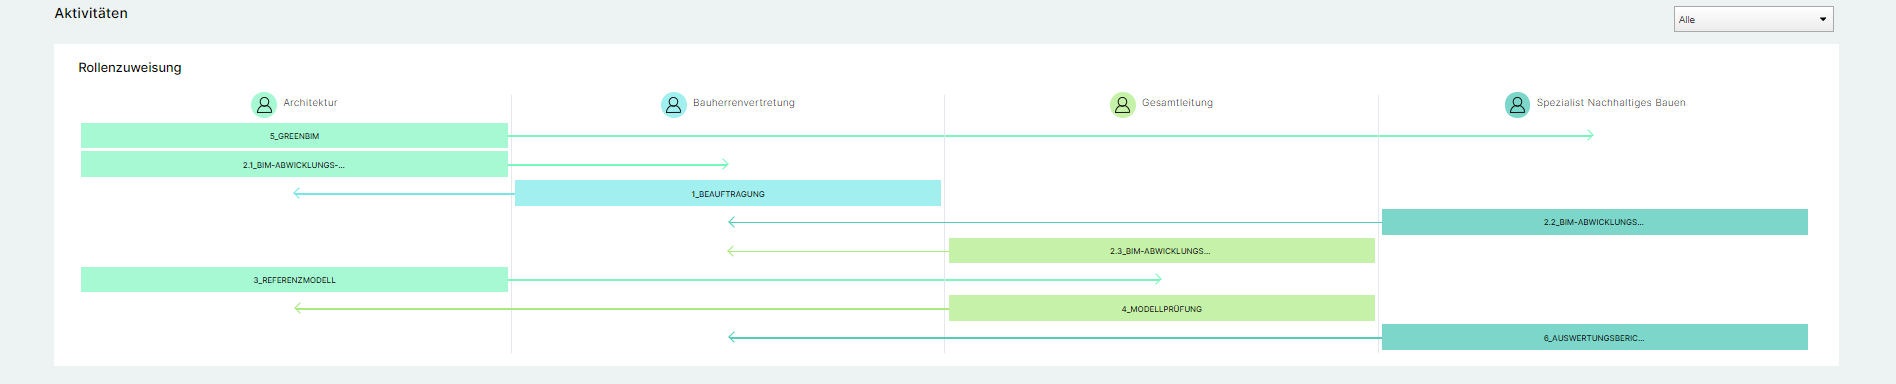Viewport: 1896px width, 384px height.
Task: Open the Alle filter dropdown
Action: point(1754,19)
